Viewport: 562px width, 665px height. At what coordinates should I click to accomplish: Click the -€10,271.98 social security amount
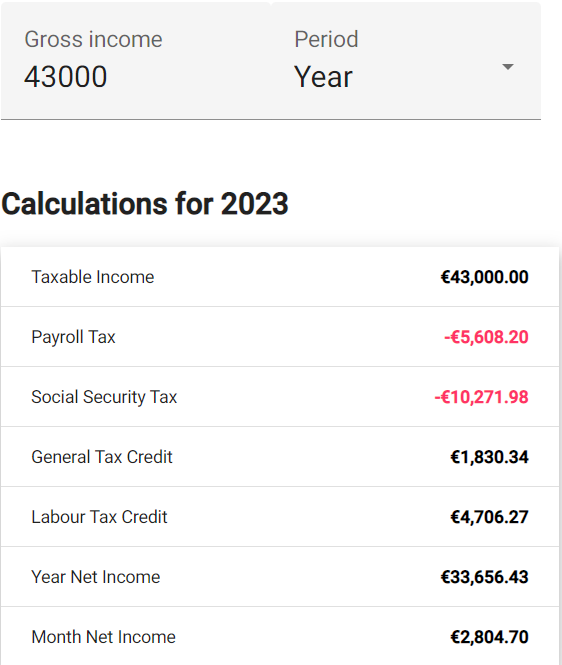pos(481,397)
